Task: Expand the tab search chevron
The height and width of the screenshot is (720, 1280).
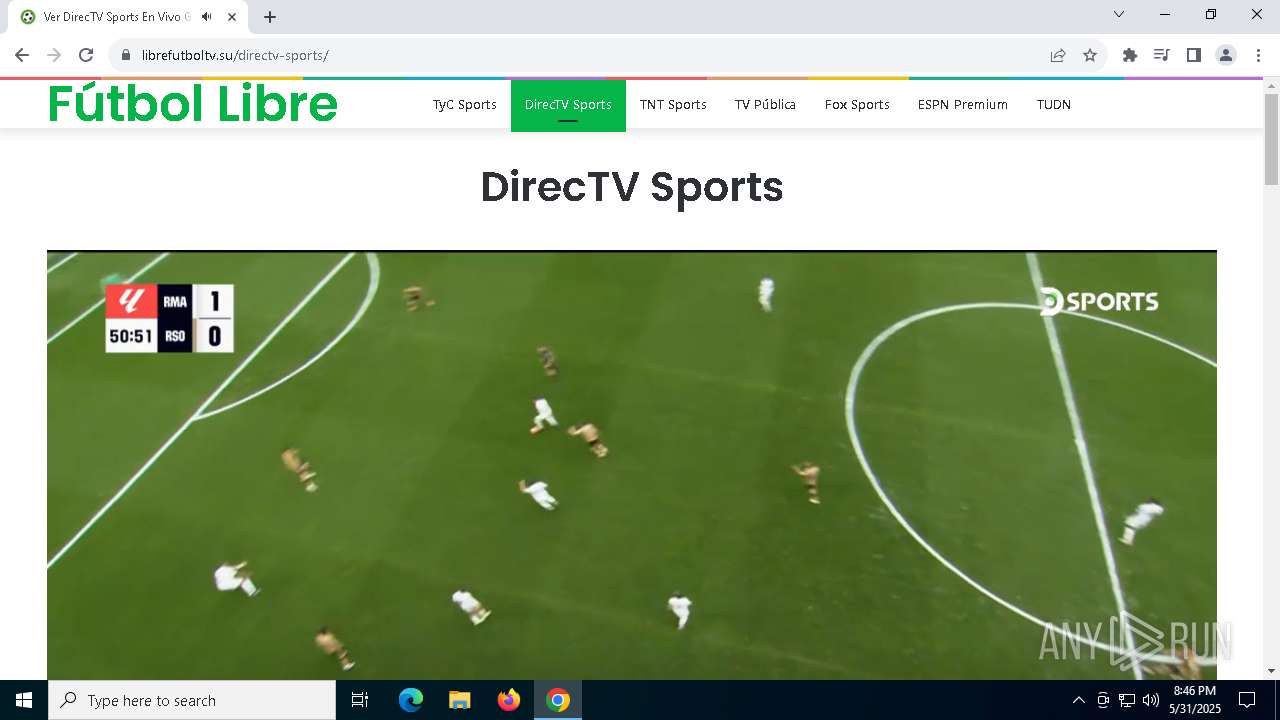Action: [1119, 15]
